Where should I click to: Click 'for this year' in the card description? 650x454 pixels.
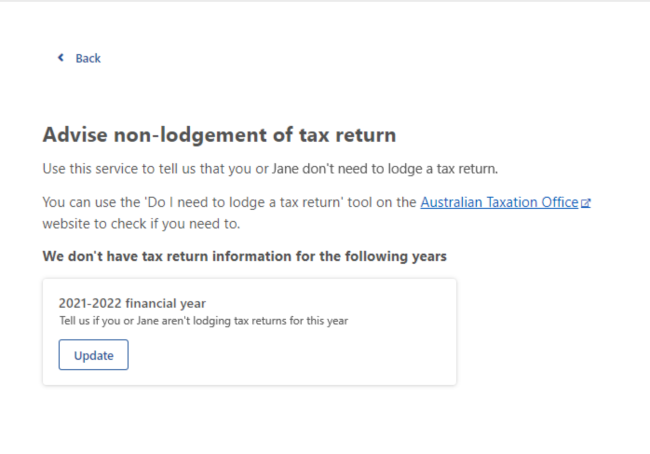(x=319, y=321)
